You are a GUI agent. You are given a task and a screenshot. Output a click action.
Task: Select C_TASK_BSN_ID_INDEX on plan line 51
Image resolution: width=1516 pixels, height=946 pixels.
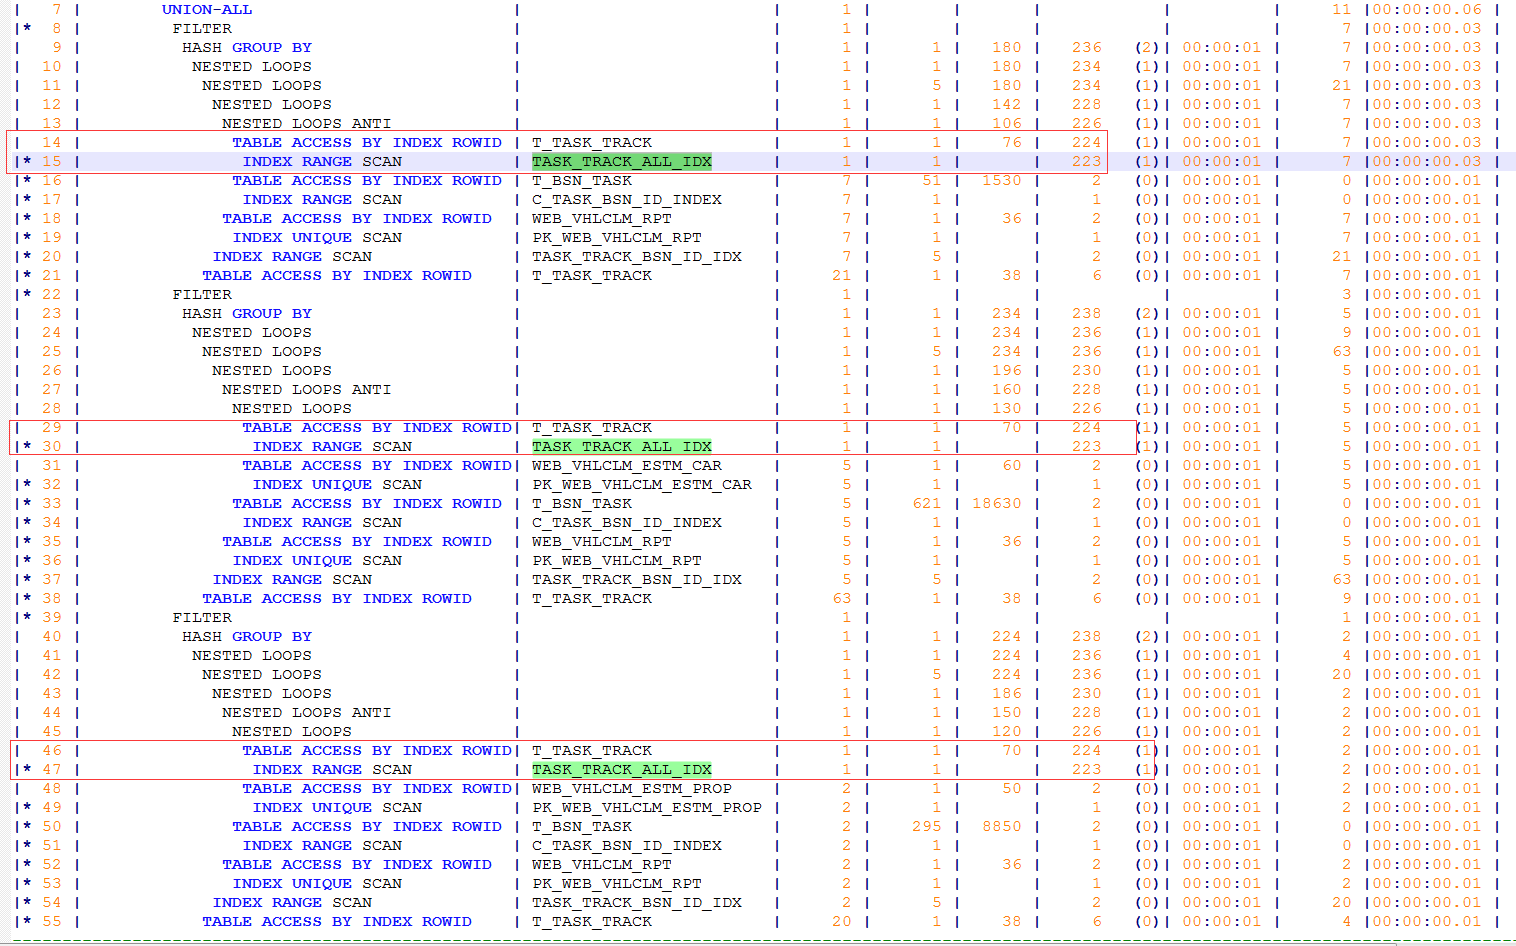pos(627,846)
